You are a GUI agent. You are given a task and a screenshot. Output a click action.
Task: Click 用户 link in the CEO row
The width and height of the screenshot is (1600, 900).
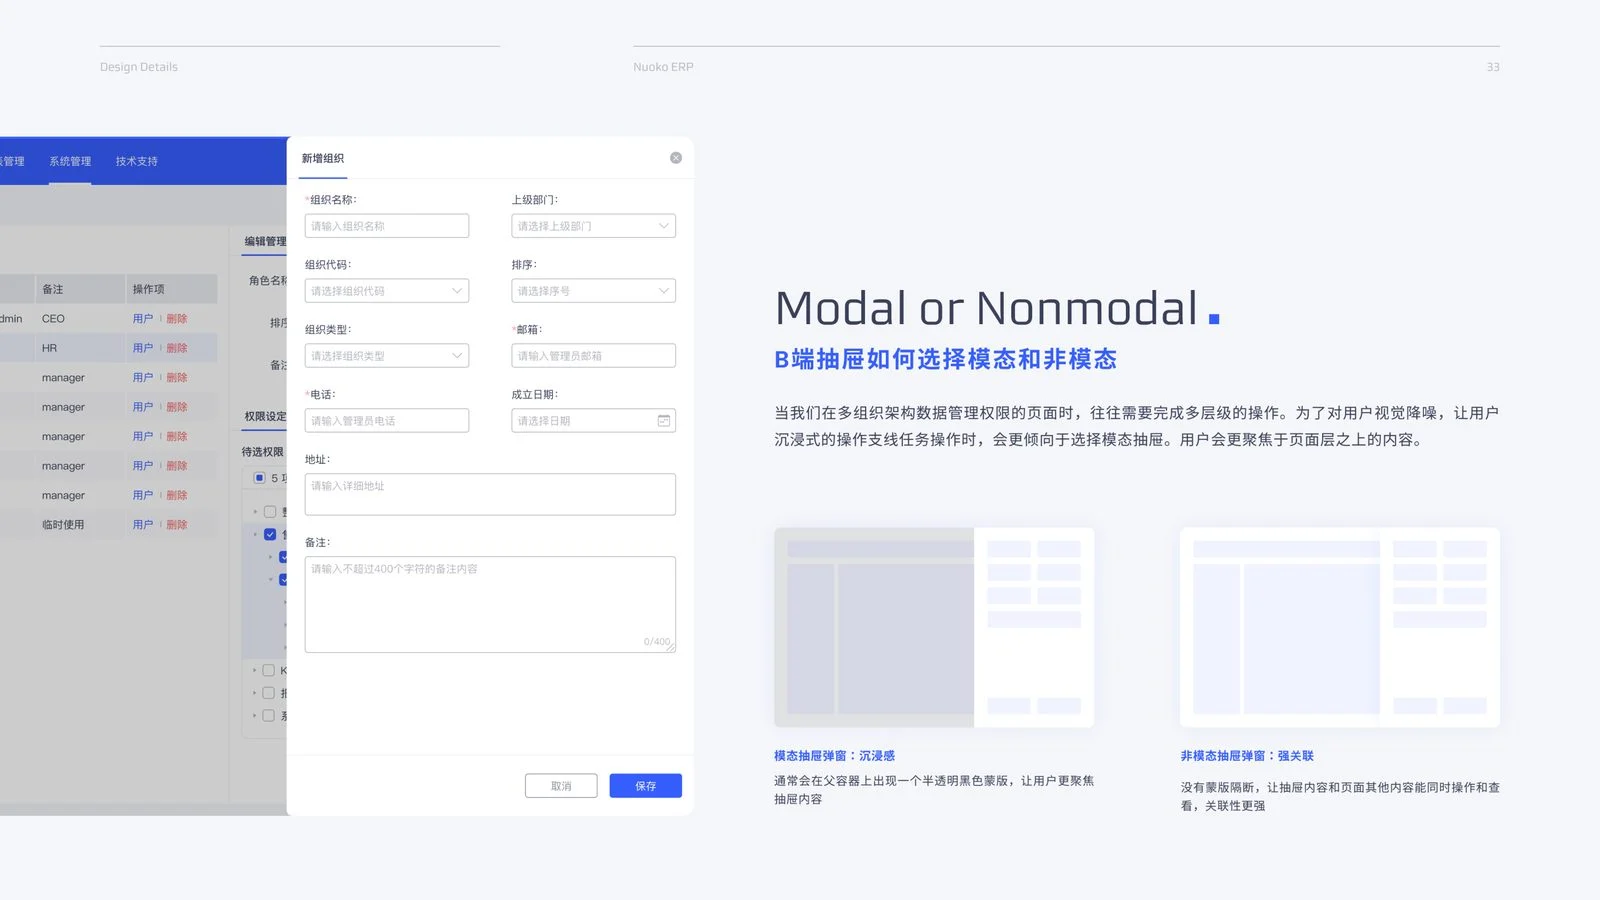143,319
